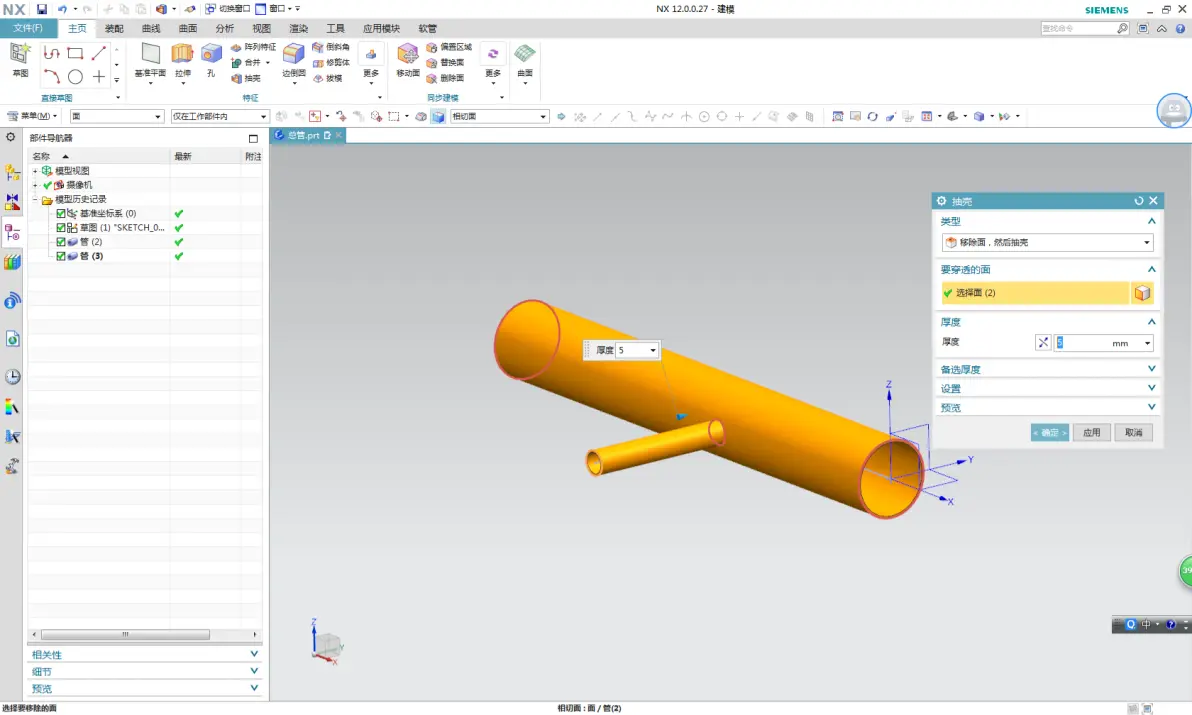
Task: Uncheck the 管 (3) feature checkbox
Action: [x=61, y=256]
